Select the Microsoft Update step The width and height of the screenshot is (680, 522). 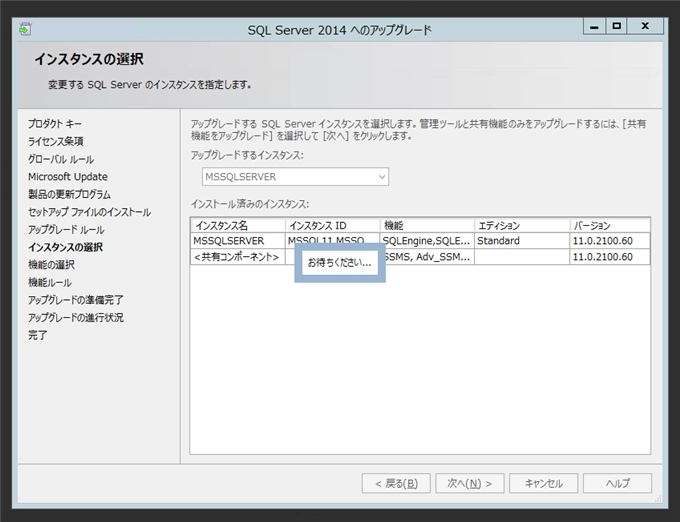coord(68,177)
